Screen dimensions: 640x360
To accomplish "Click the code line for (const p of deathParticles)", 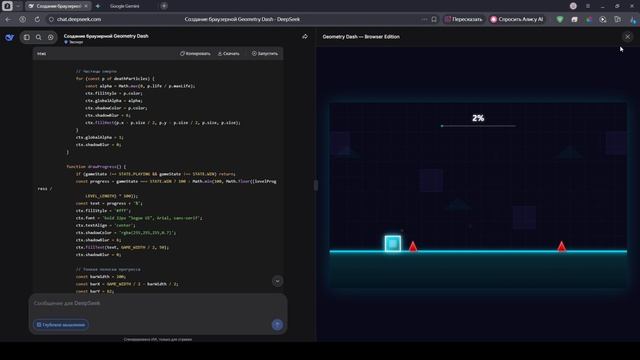I will pyautogui.click(x=115, y=78).
